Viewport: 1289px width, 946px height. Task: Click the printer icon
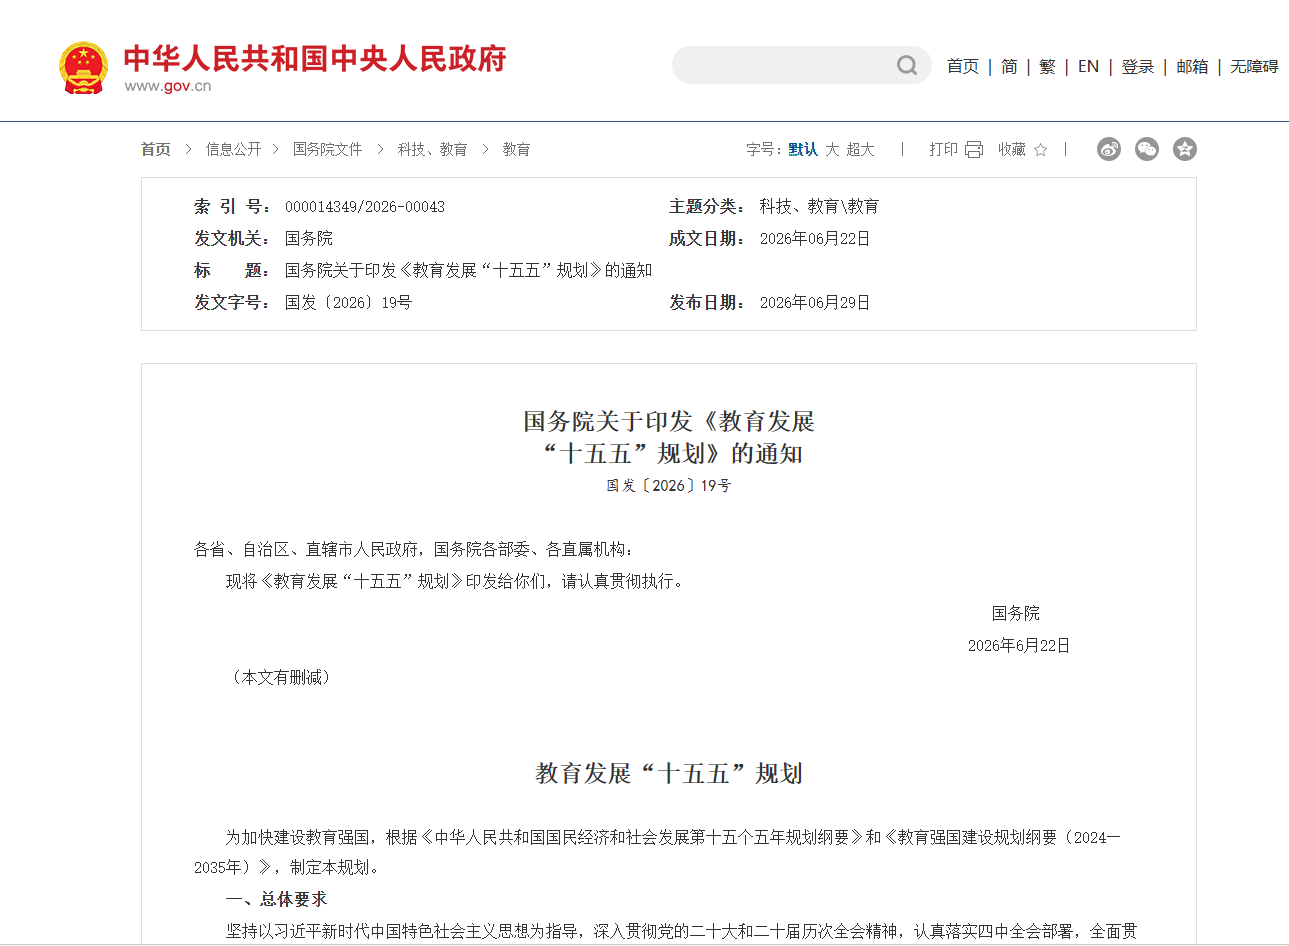click(x=974, y=150)
